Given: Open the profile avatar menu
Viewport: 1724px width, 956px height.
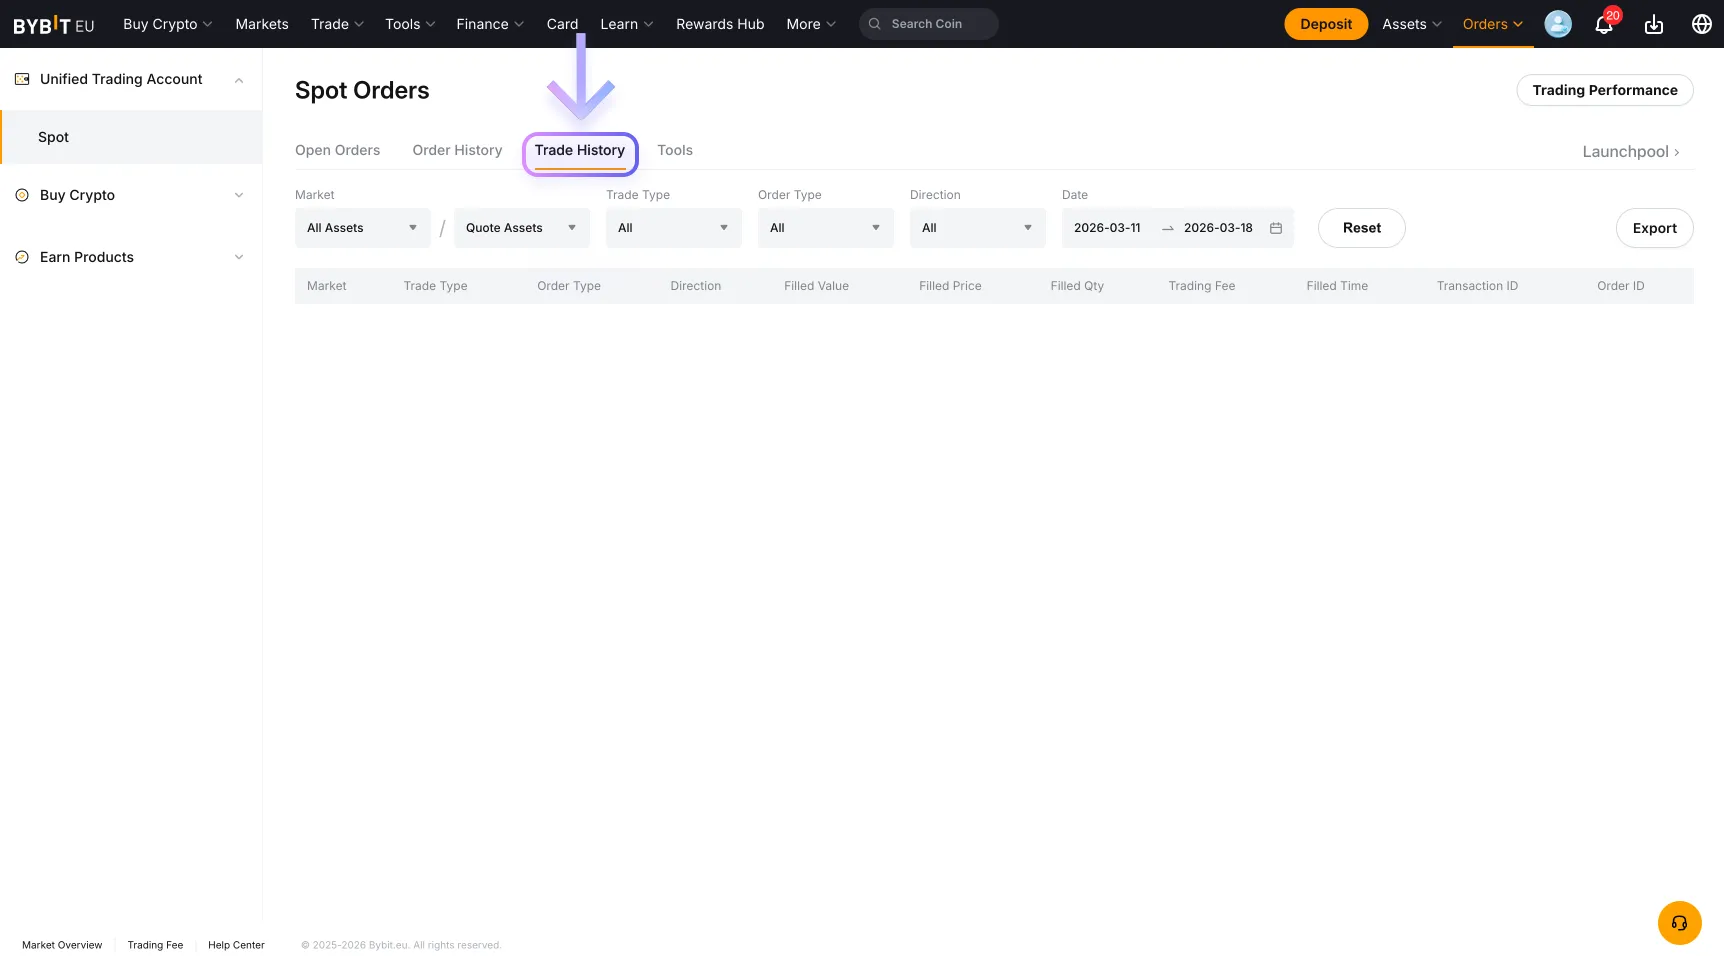Looking at the screenshot, I should pyautogui.click(x=1557, y=24).
